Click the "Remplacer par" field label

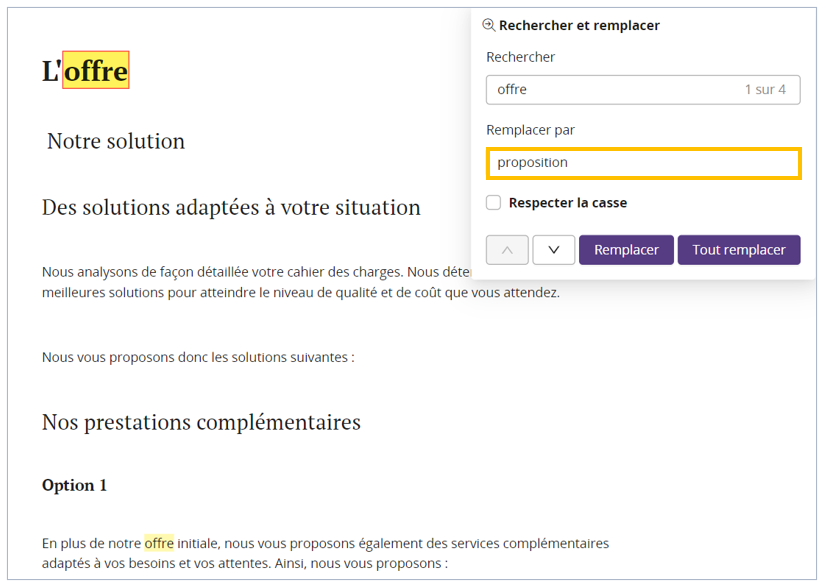tap(530, 130)
